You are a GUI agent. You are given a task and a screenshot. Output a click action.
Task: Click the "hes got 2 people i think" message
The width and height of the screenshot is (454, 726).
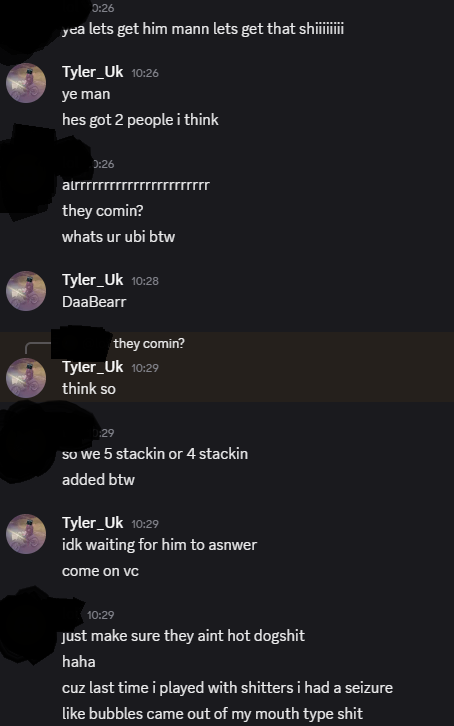coord(140,120)
